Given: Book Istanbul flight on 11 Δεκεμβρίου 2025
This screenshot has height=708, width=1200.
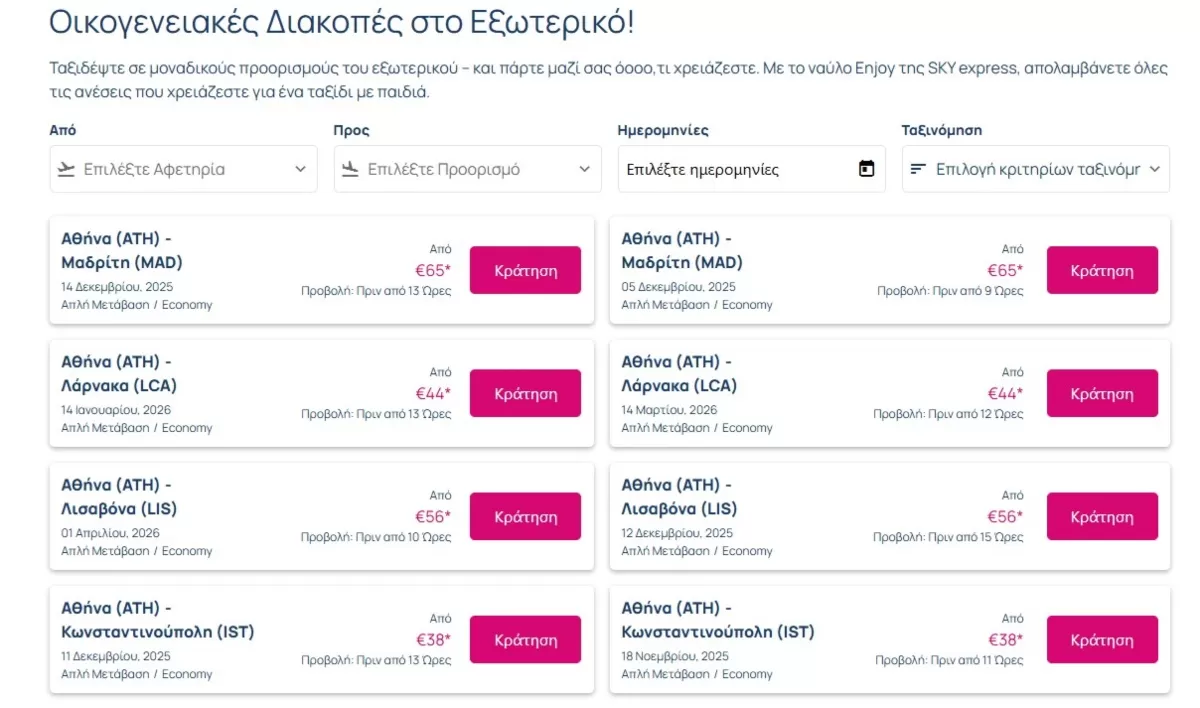Looking at the screenshot, I should pos(525,640).
